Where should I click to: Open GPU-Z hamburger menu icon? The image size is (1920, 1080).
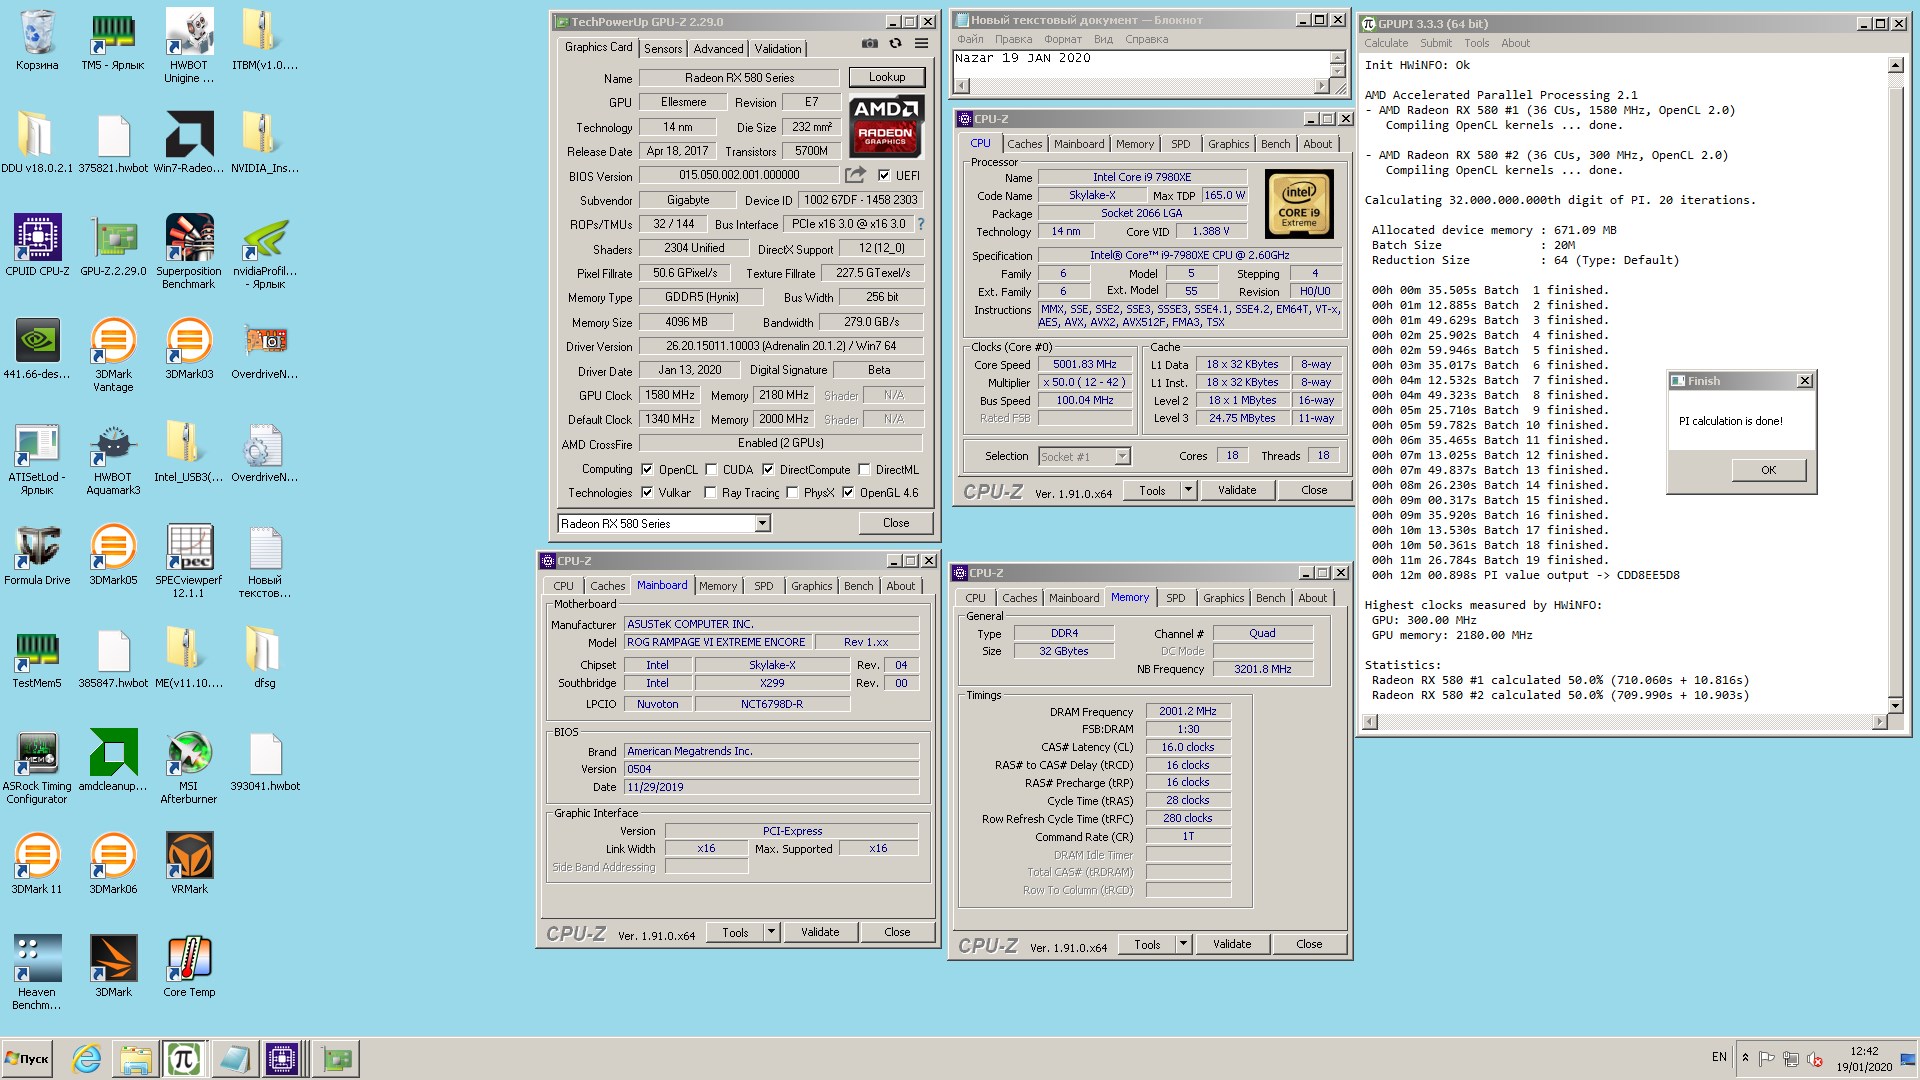[921, 44]
